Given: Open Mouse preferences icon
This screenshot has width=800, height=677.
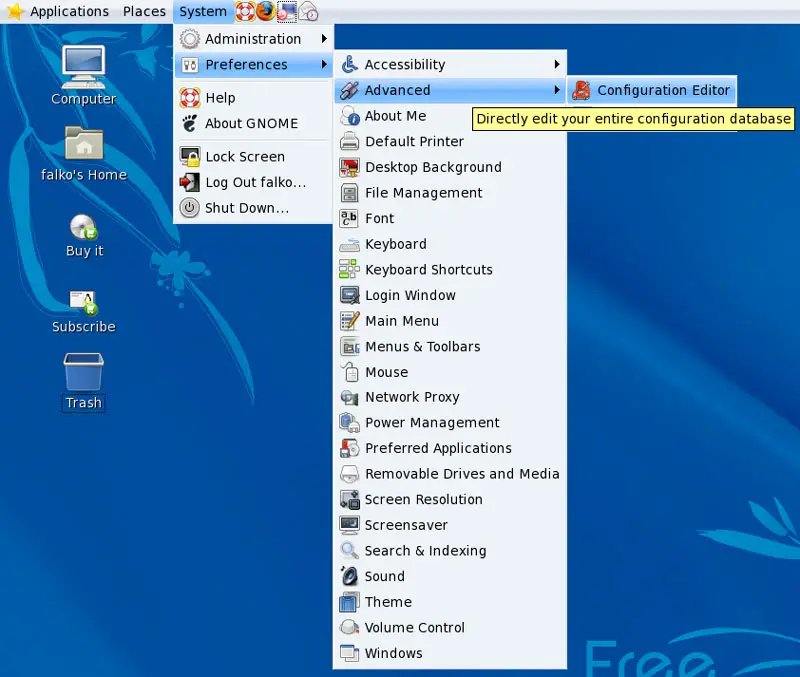Looking at the screenshot, I should pos(350,372).
